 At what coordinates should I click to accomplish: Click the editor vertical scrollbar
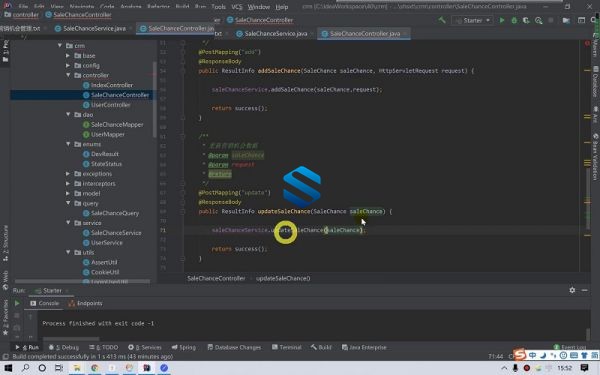coord(587,199)
